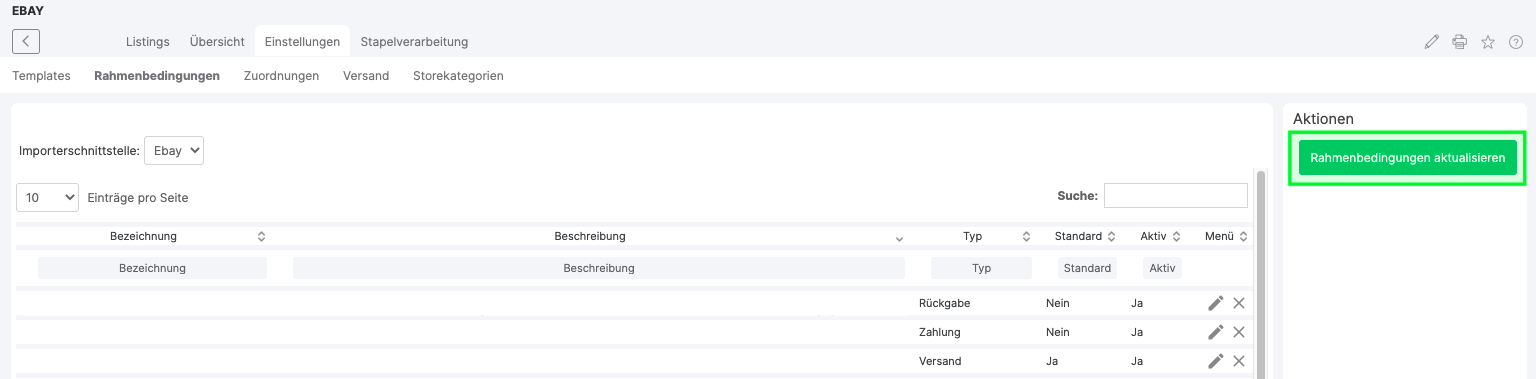
Task: Delete the Rückgabe row with X icon
Action: tap(1239, 303)
